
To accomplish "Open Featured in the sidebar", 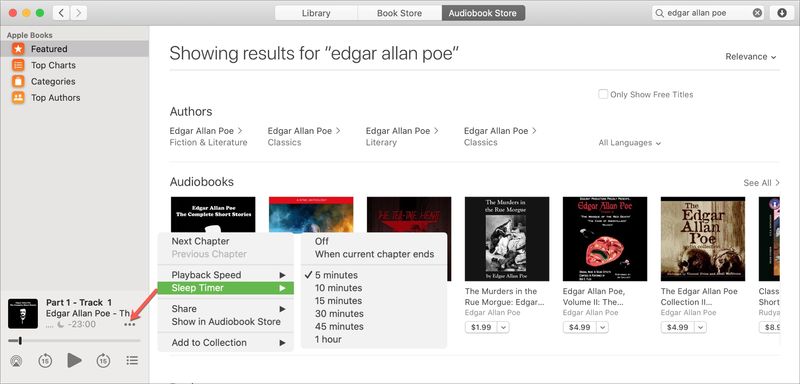I will 74,49.
